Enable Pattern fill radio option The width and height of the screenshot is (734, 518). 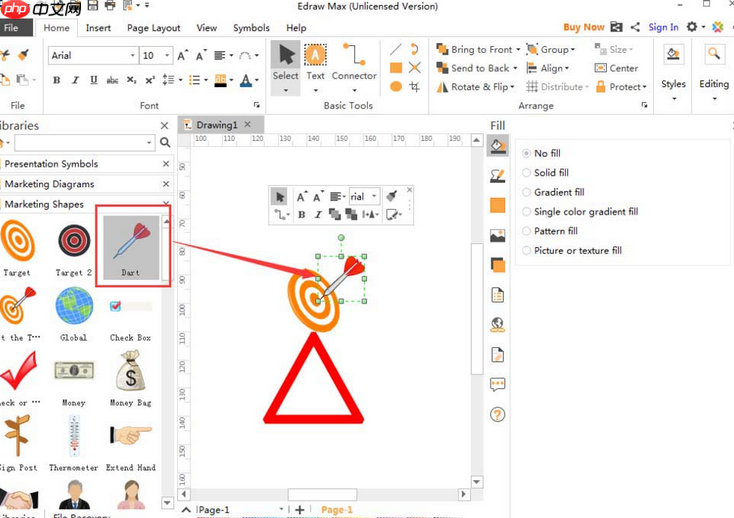click(527, 231)
